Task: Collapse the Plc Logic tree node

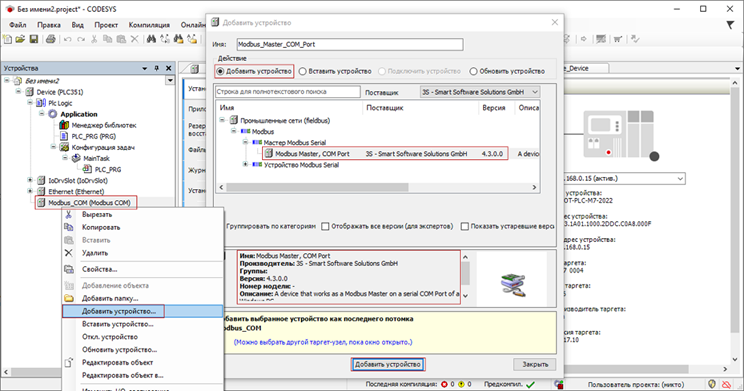Action: click(30, 102)
